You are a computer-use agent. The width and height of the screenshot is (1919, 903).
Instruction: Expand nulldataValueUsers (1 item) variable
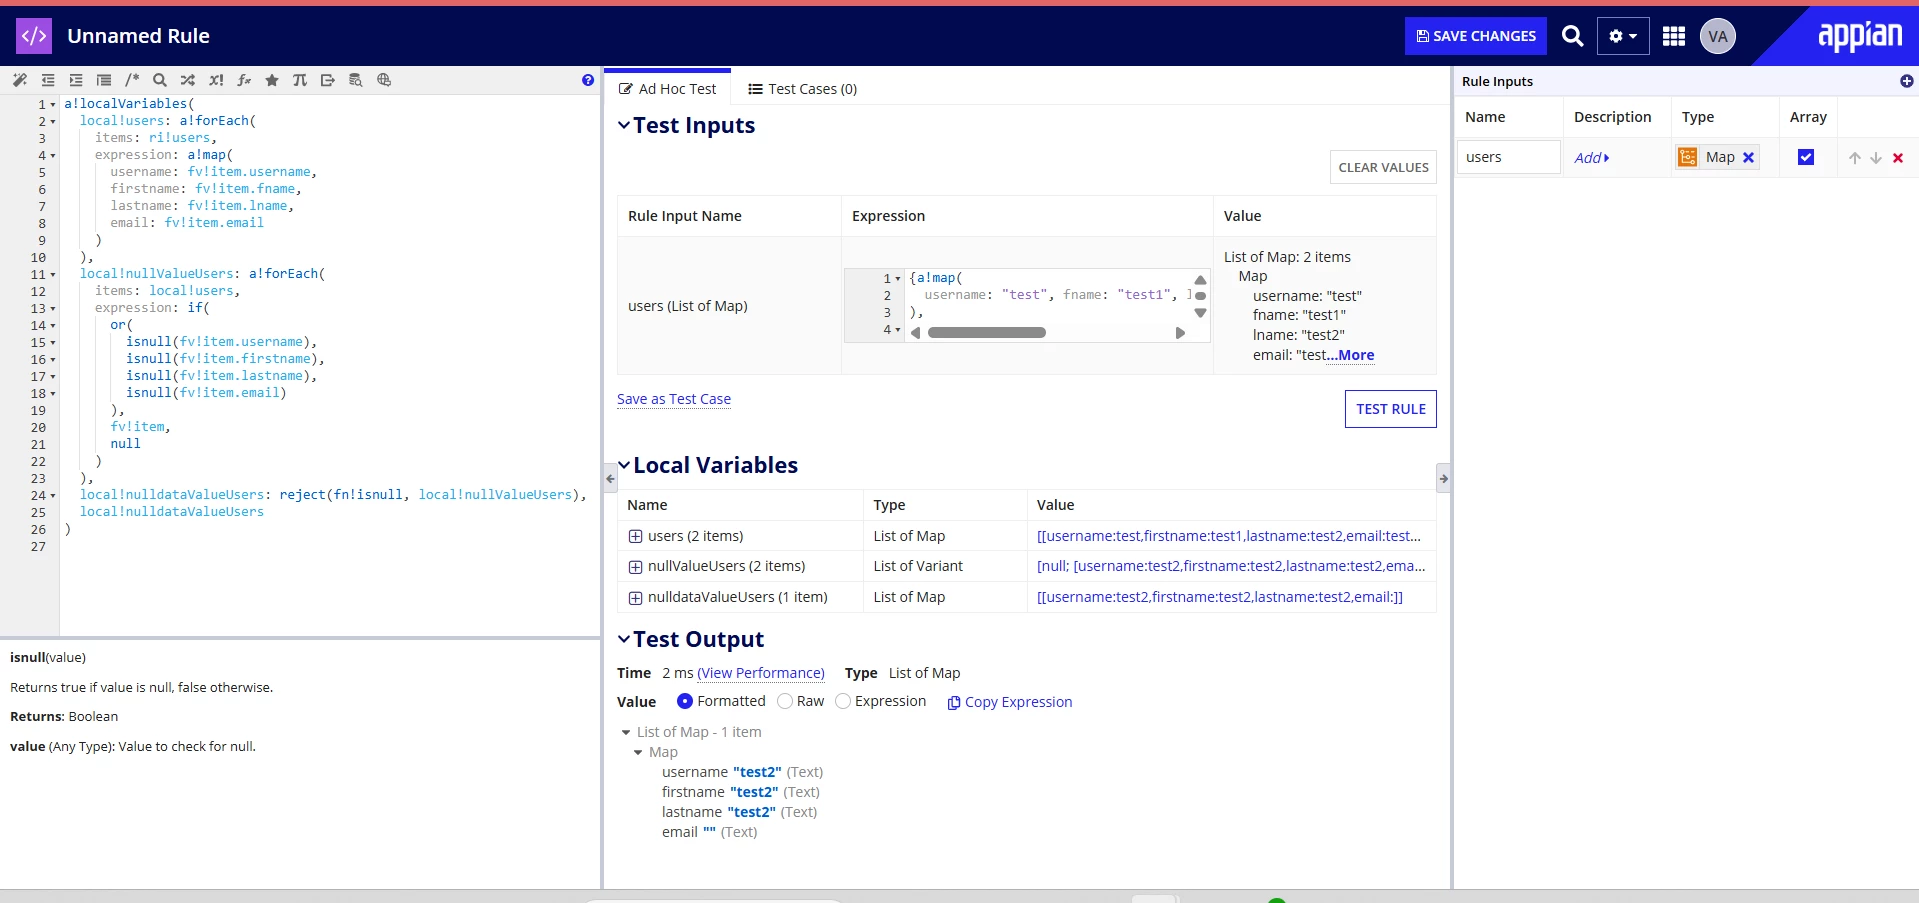click(635, 597)
